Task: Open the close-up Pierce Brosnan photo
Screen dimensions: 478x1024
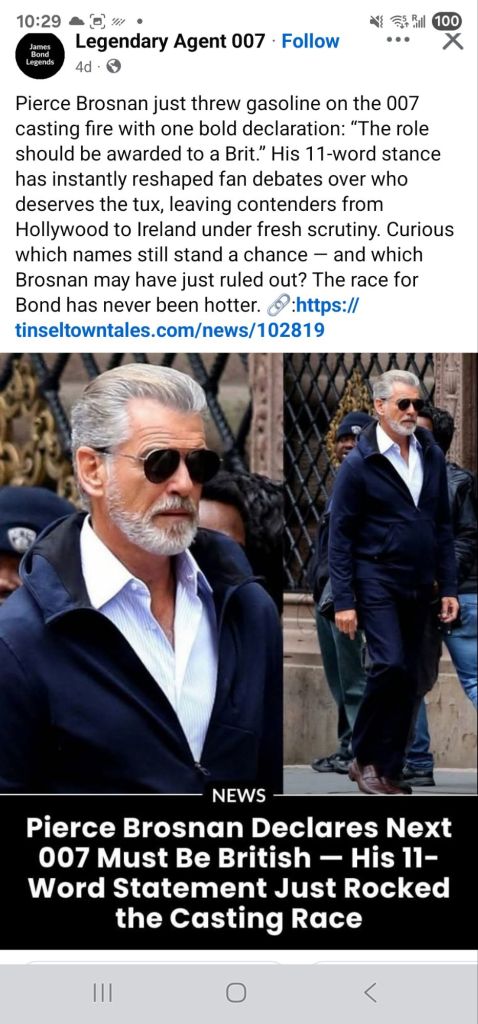Action: point(141,573)
